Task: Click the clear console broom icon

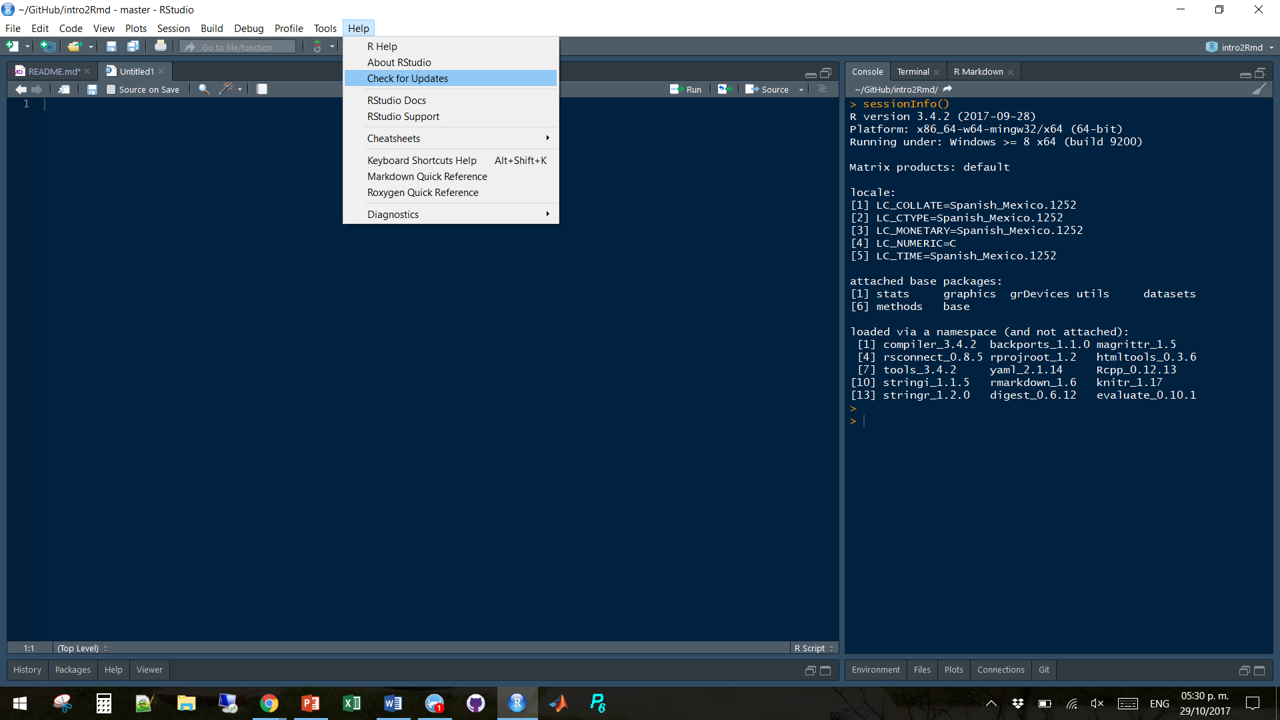Action: point(1259,89)
